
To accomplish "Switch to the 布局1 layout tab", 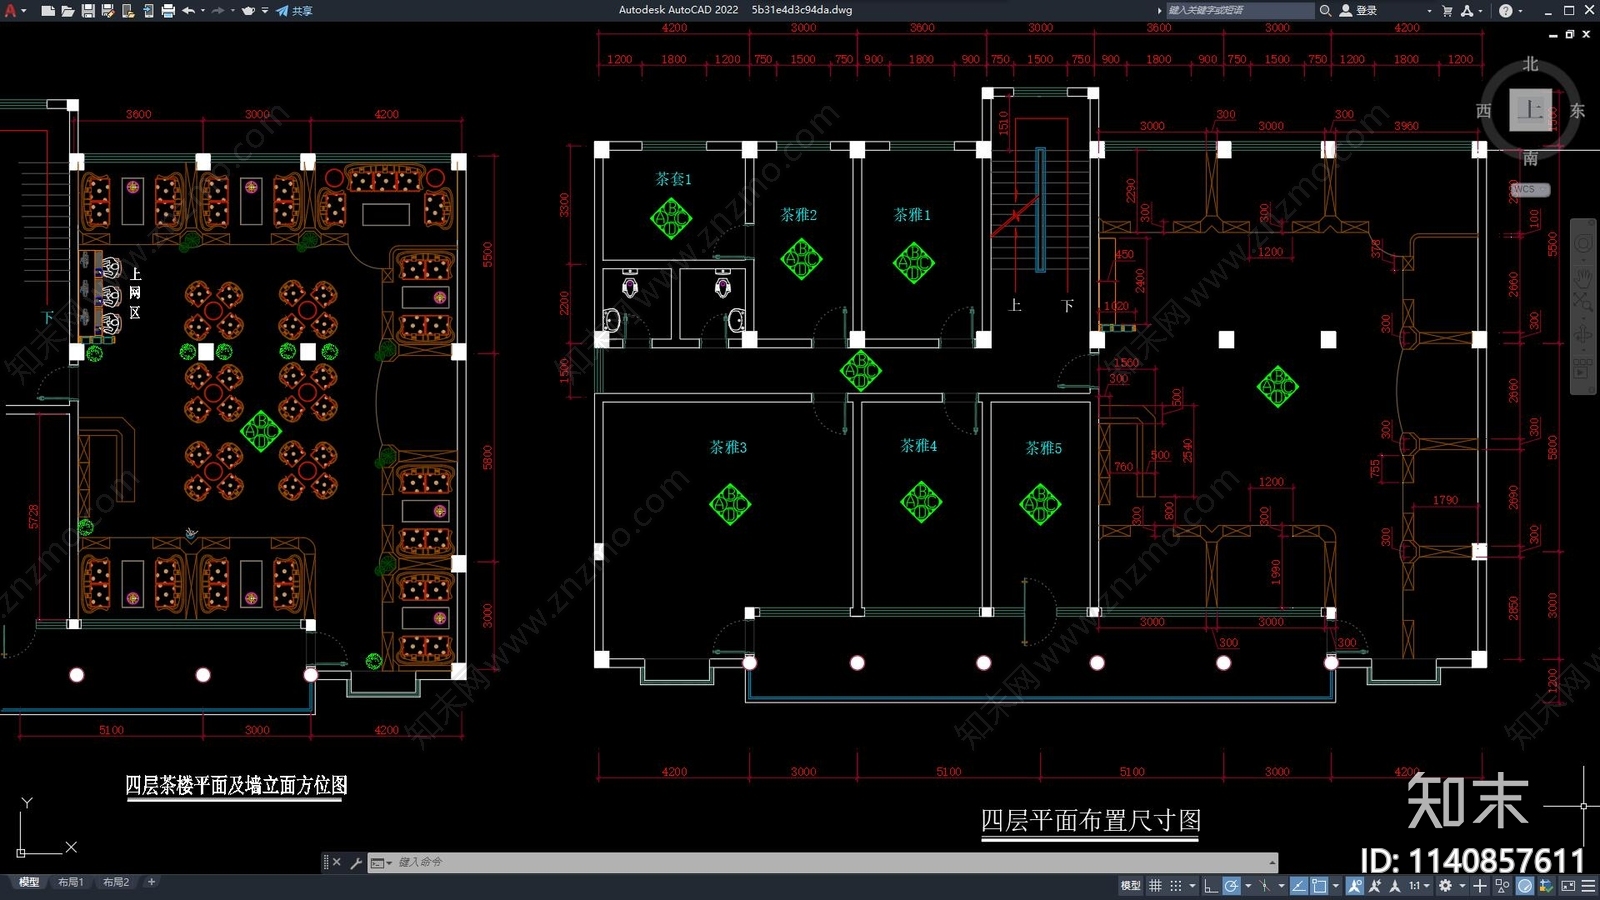I will 70,882.
